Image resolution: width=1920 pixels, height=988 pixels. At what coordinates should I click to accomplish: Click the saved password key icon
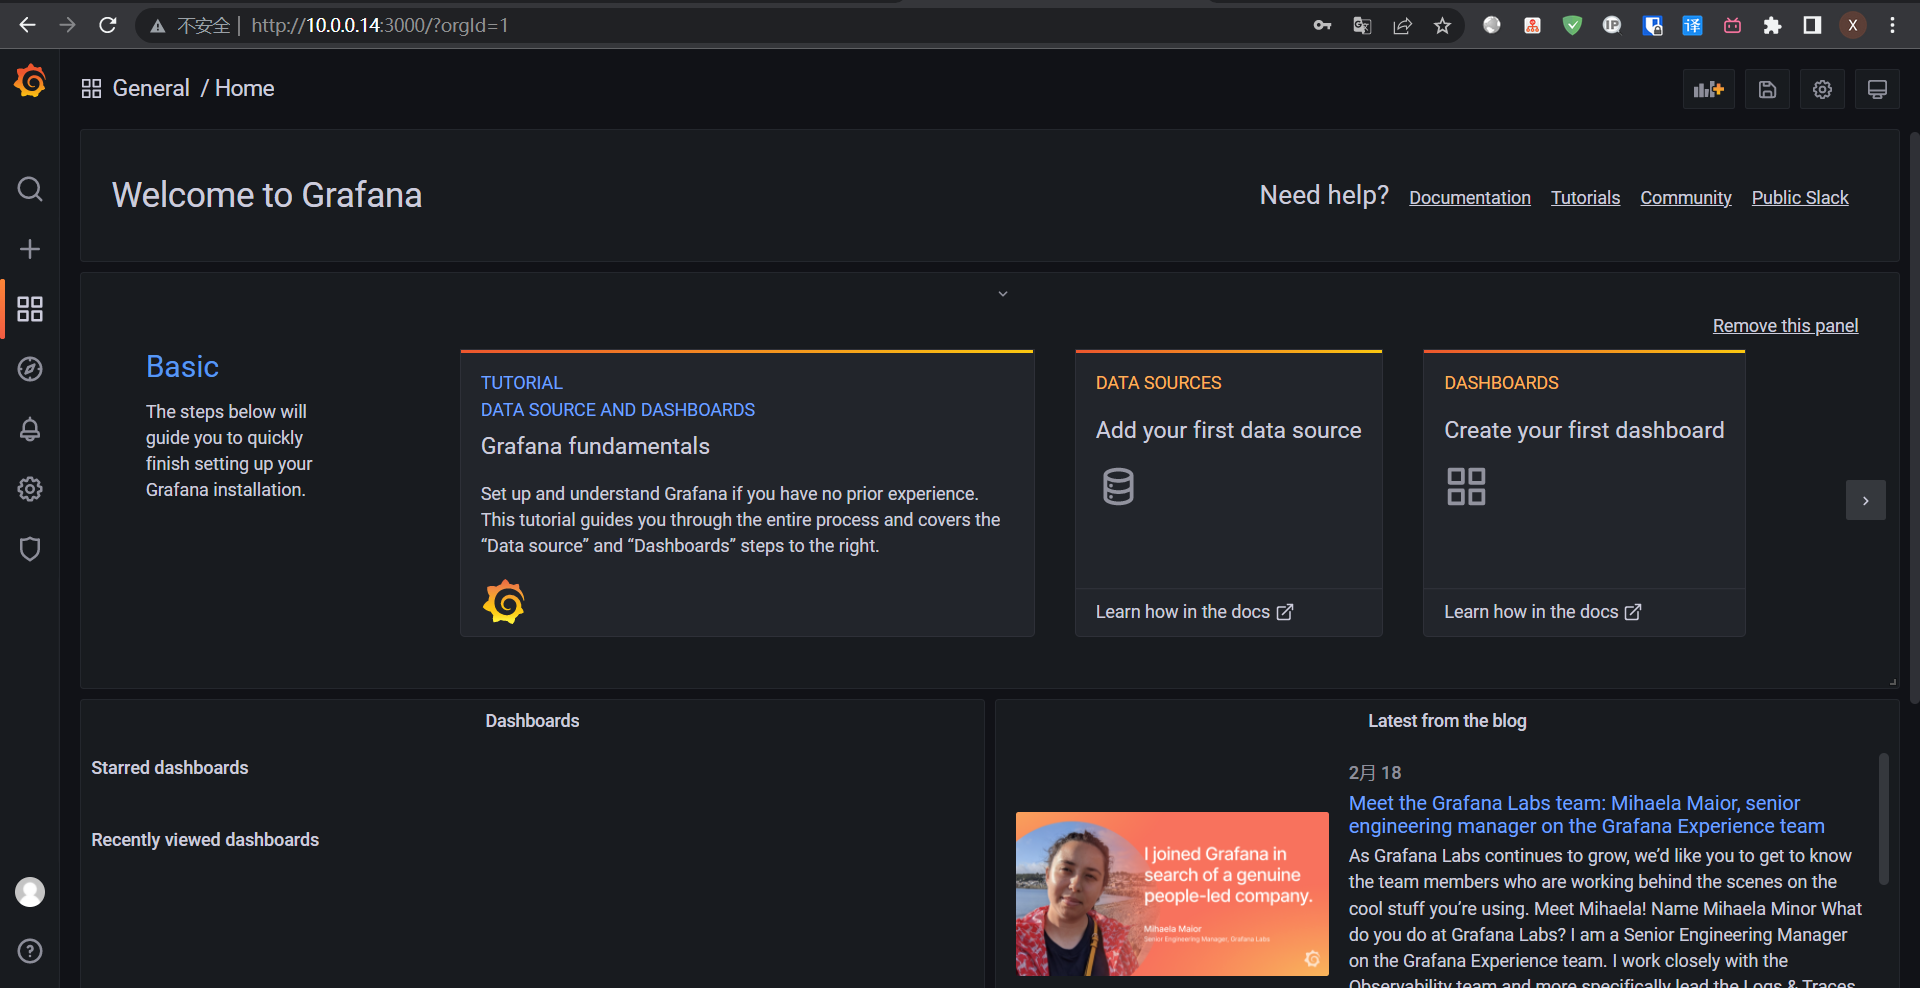point(1322,26)
